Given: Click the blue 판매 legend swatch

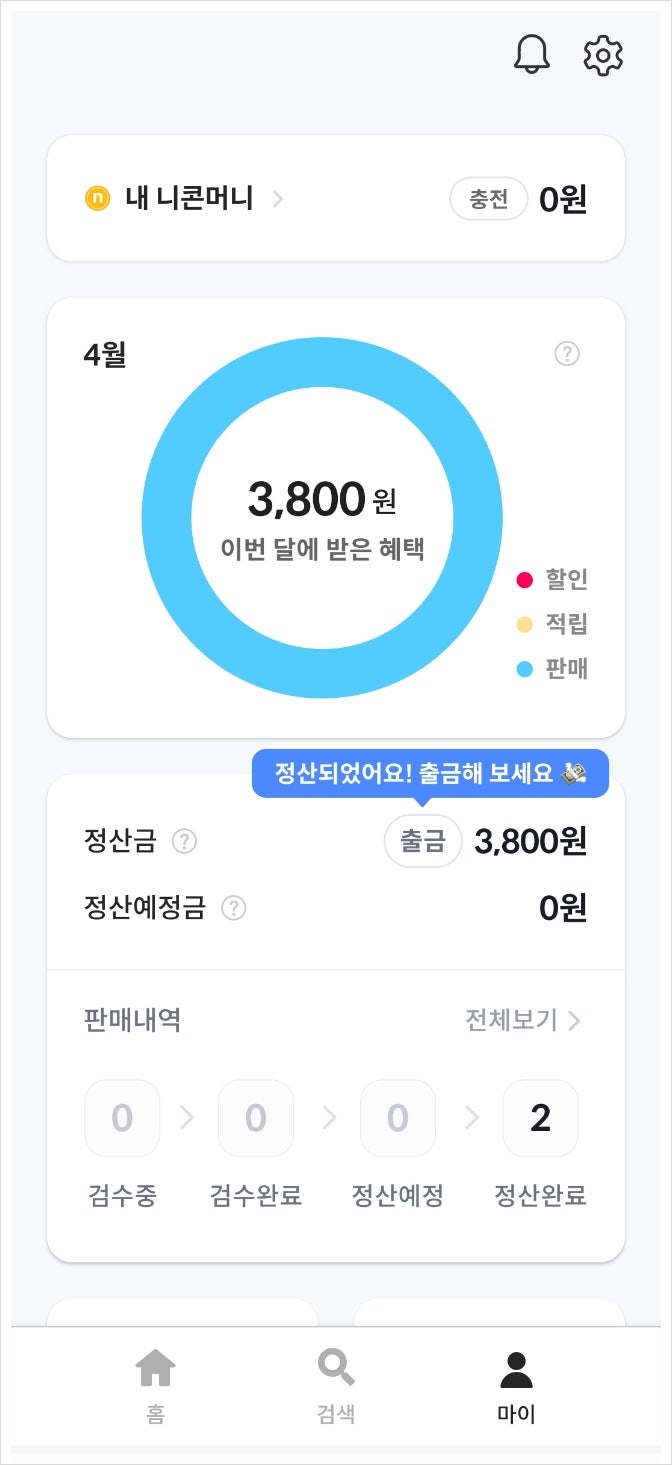Looking at the screenshot, I should click(x=524, y=669).
